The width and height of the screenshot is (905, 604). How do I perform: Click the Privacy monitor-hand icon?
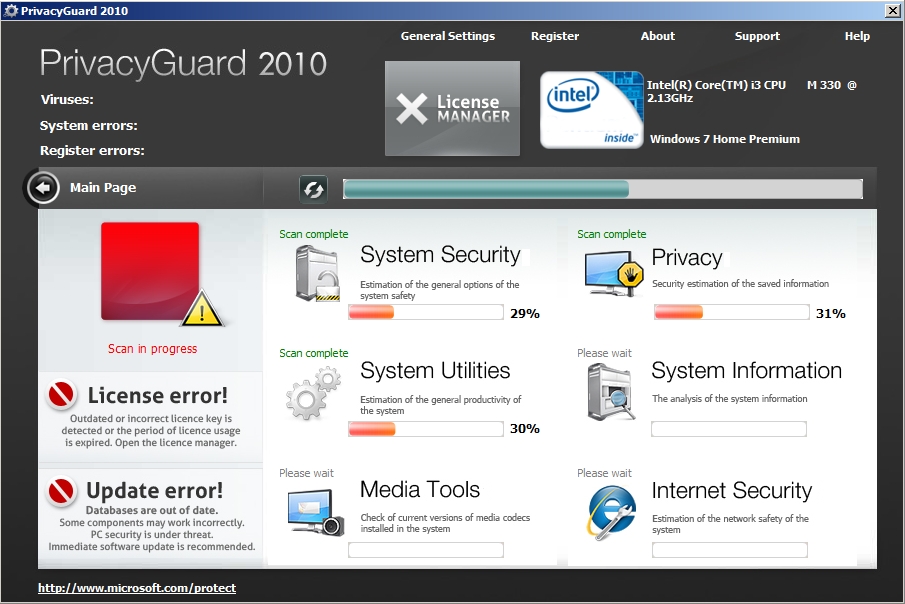coord(614,274)
